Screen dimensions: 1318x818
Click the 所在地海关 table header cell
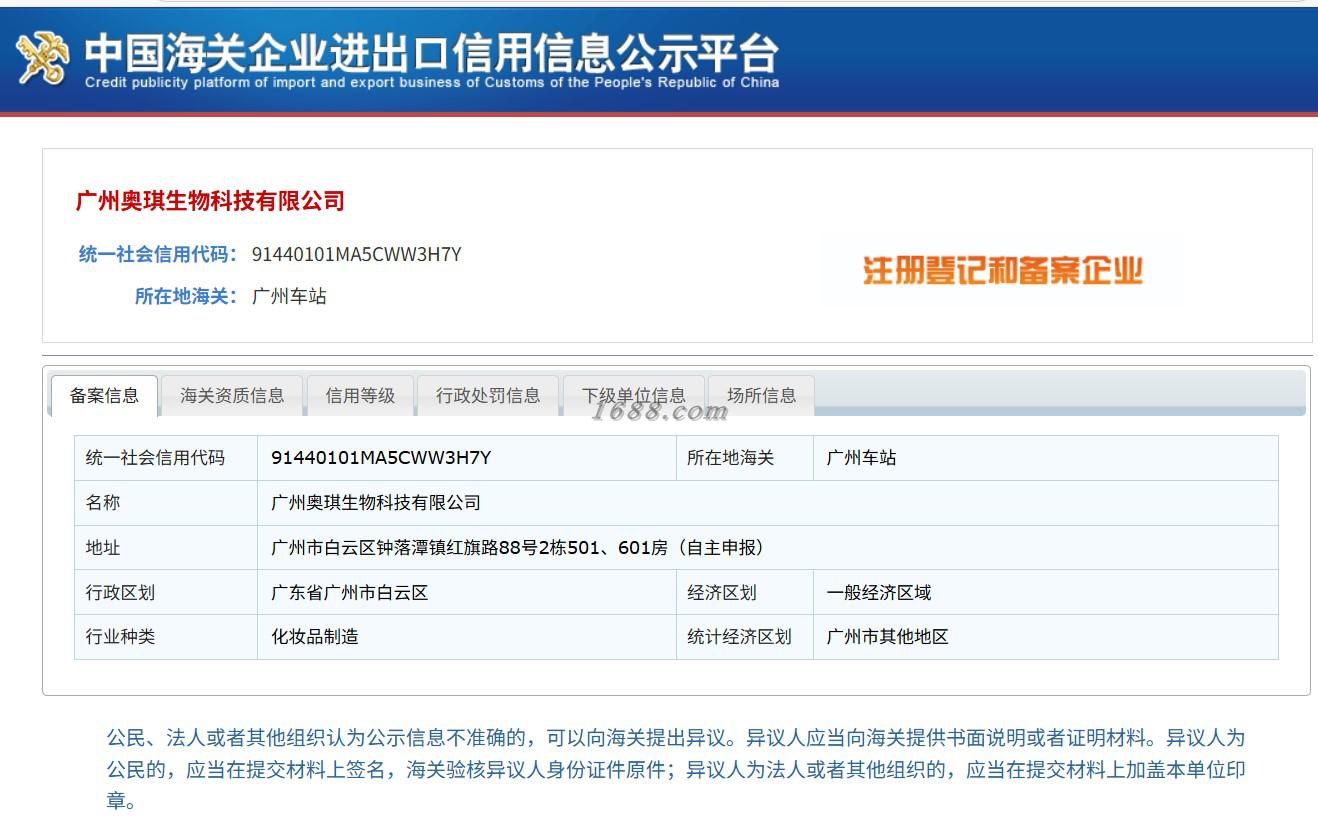coord(745,458)
